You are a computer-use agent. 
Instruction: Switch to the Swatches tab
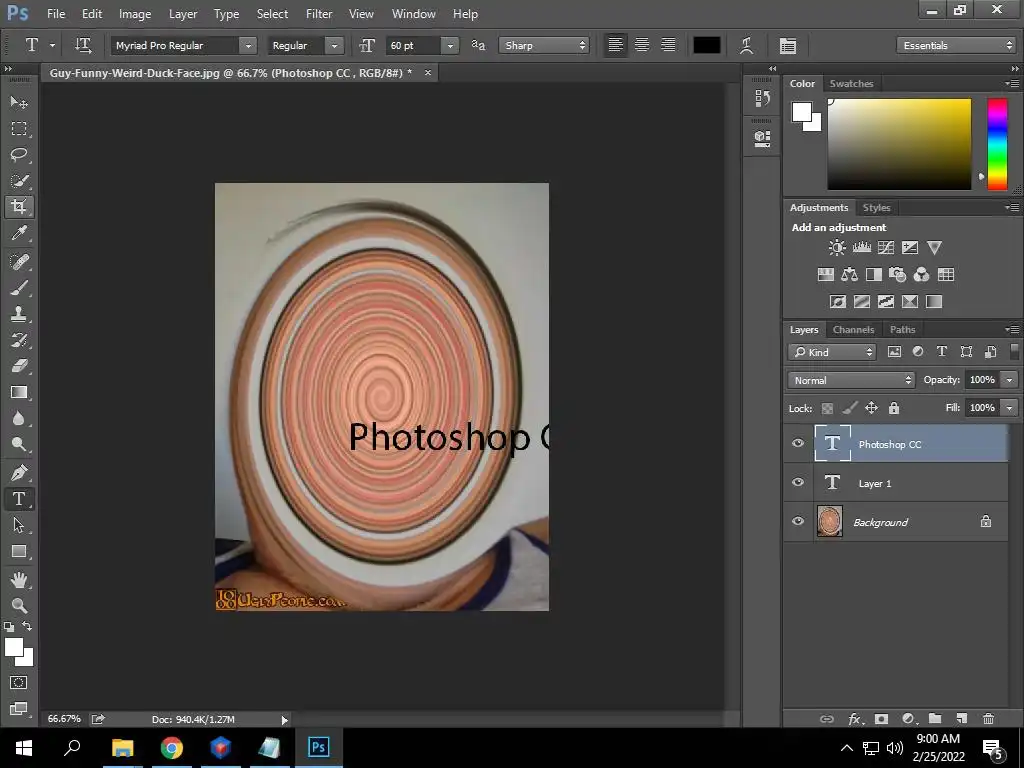(851, 84)
